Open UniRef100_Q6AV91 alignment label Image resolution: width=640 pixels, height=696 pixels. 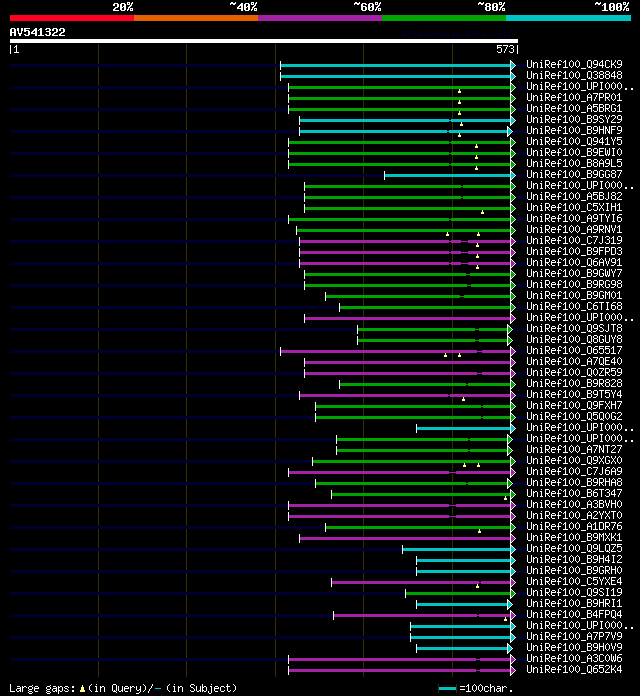(x=574, y=262)
